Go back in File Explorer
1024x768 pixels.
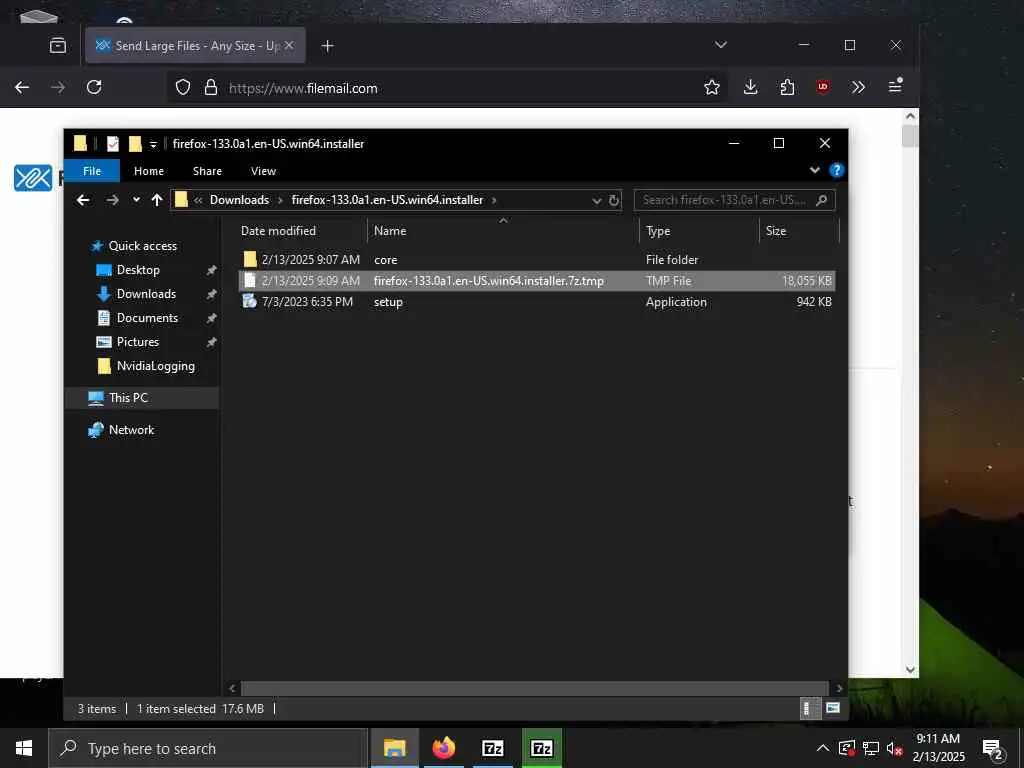pyautogui.click(x=83, y=200)
